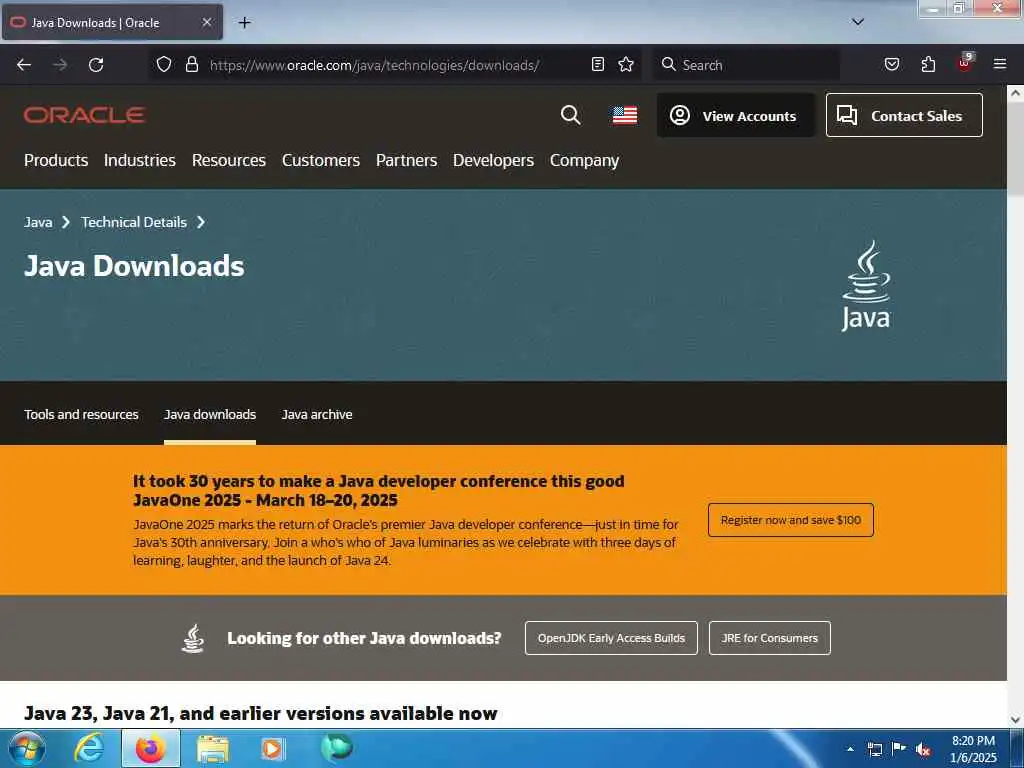Click the network tray icon
This screenshot has height=768, width=1024.
[x=874, y=749]
